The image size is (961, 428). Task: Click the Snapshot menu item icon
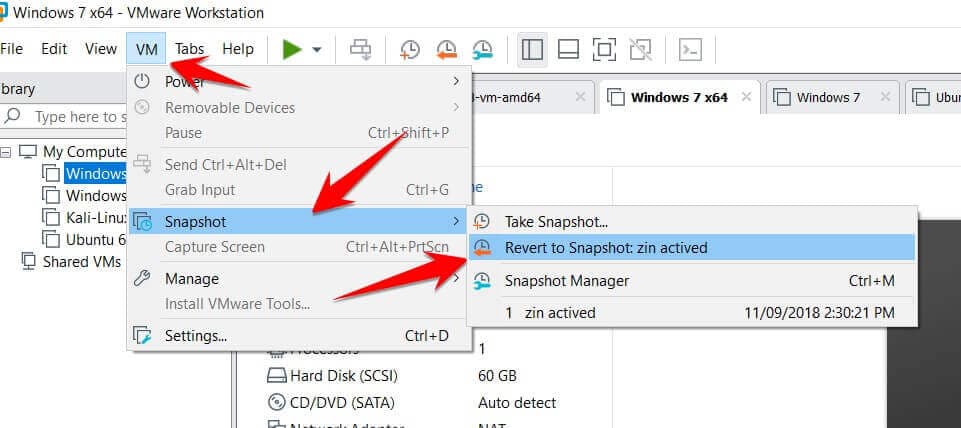tap(143, 222)
